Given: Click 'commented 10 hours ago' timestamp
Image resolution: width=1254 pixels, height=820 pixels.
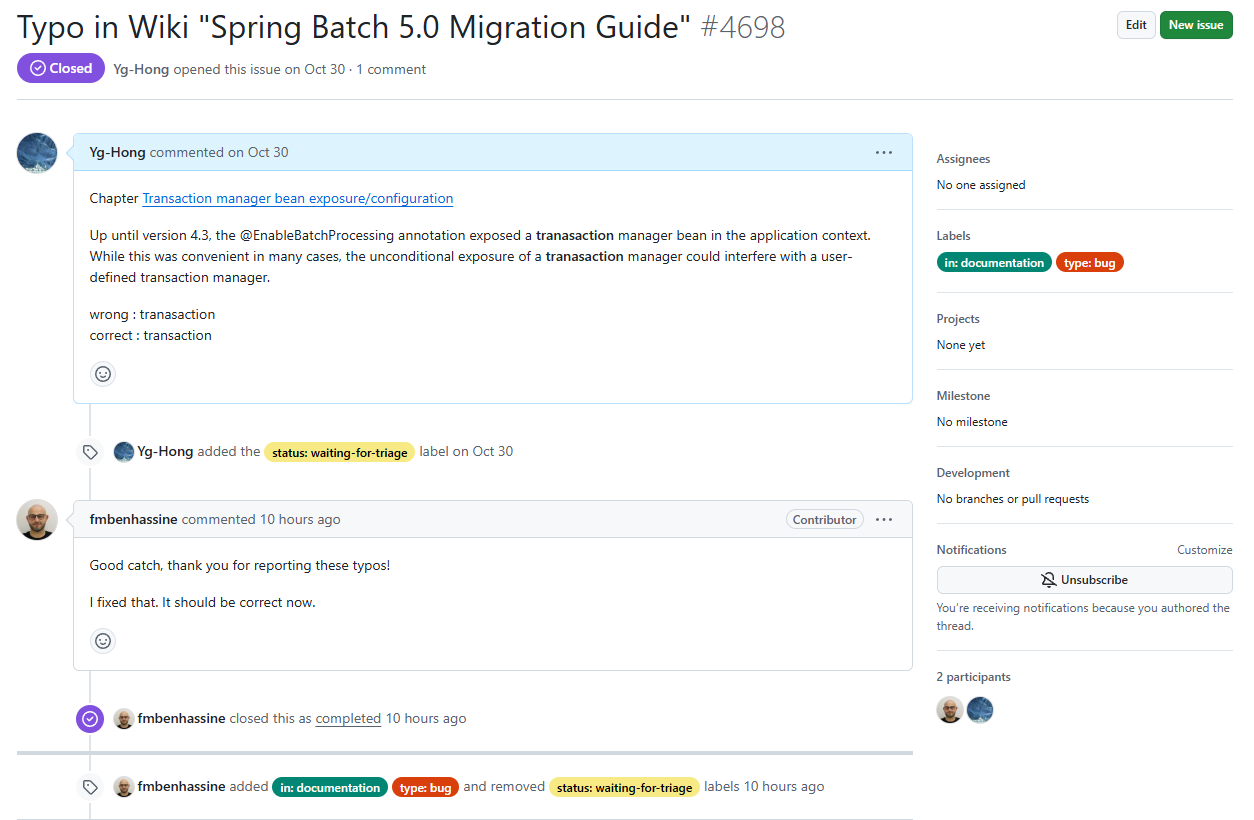Looking at the screenshot, I should (x=261, y=520).
